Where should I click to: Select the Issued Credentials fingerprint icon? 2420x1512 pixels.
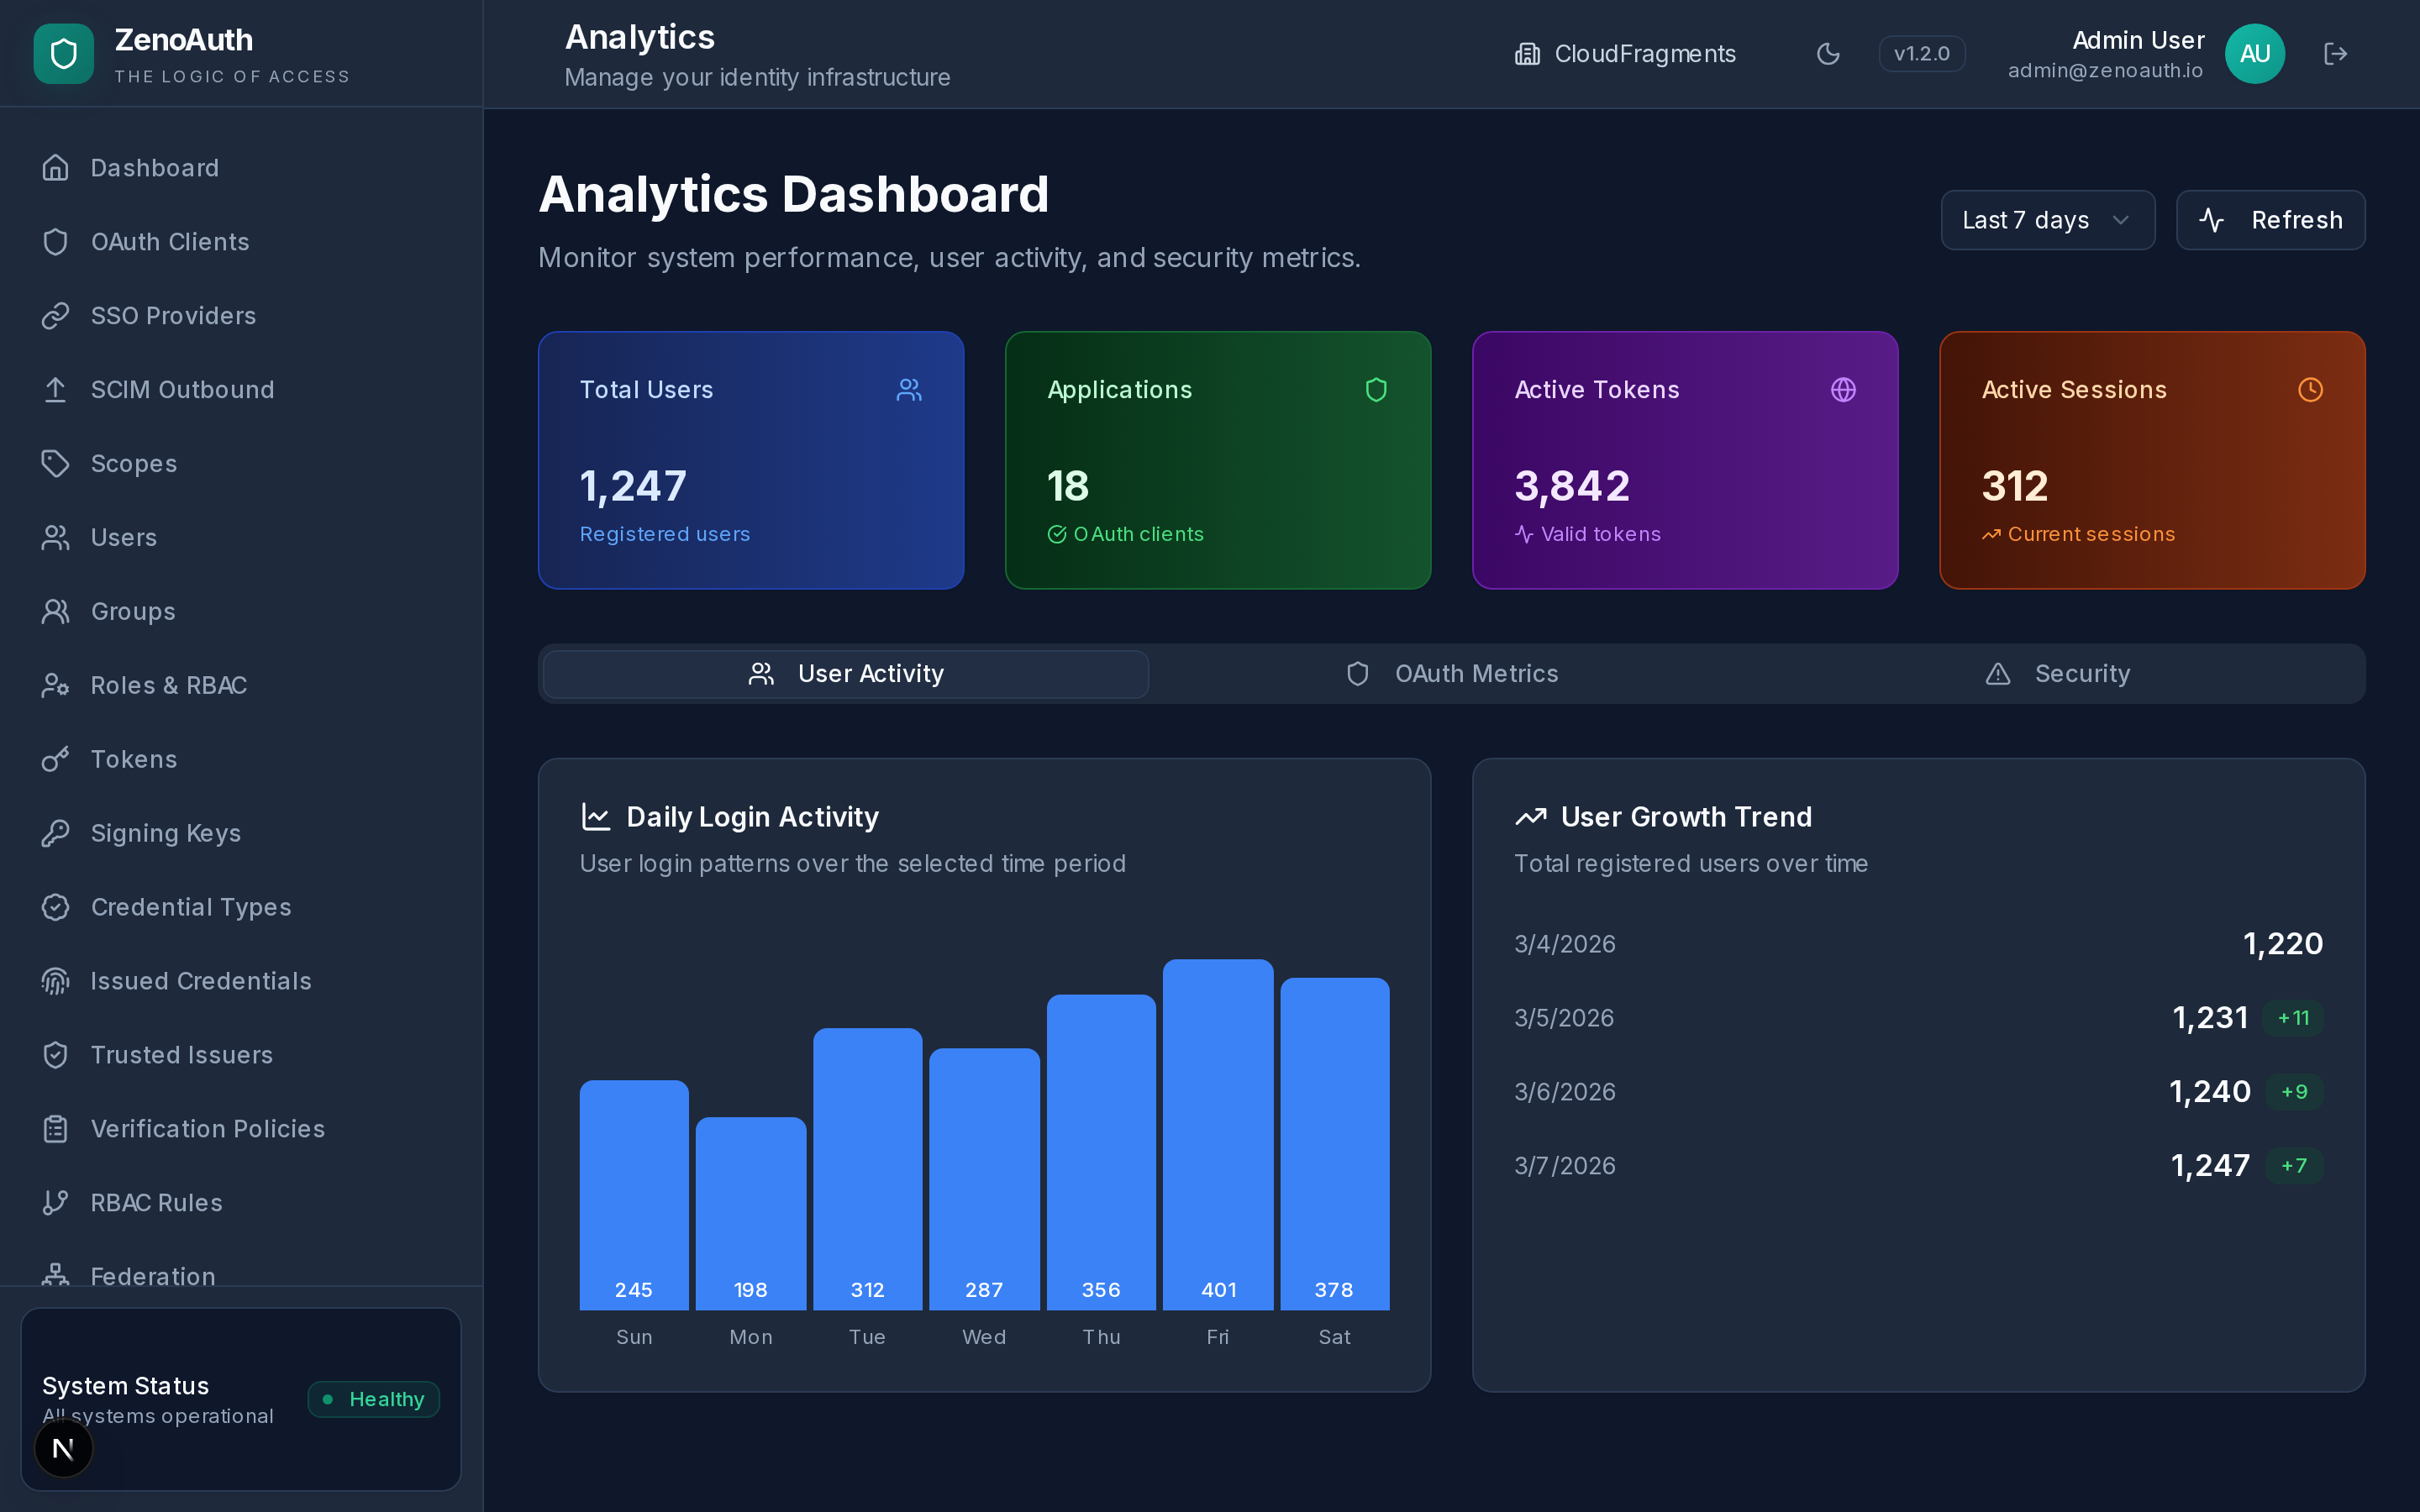point(56,981)
